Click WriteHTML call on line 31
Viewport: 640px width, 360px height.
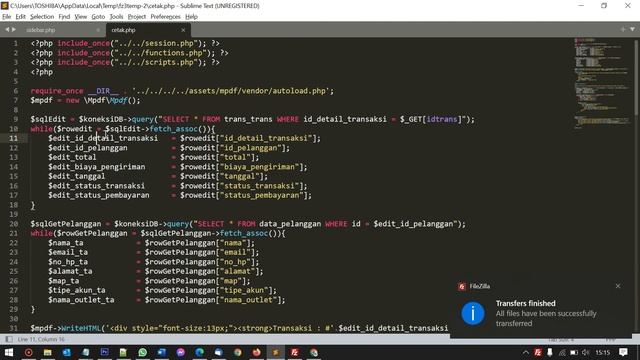(x=81, y=328)
